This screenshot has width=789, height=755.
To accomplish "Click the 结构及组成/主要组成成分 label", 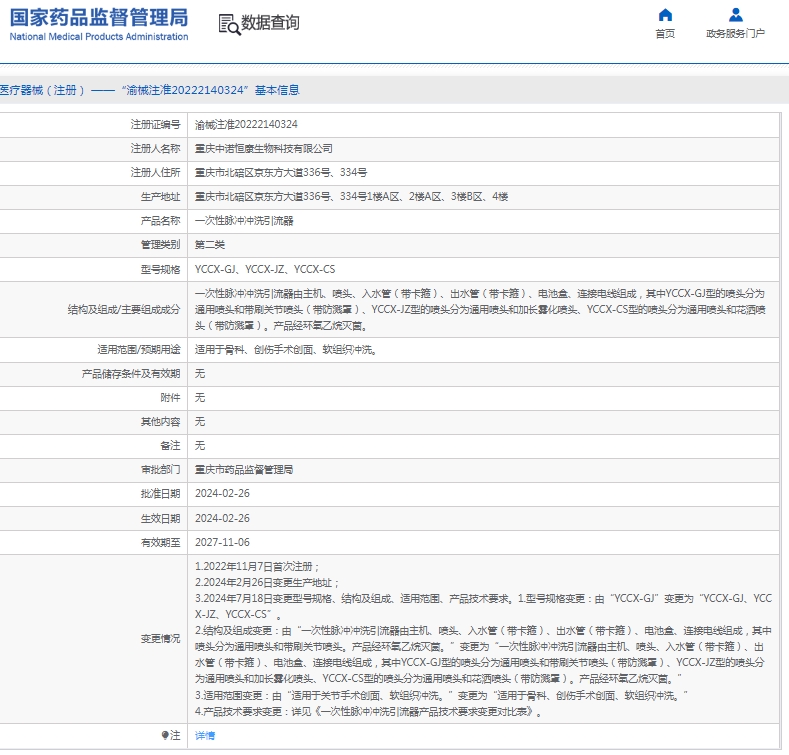I will point(124,310).
